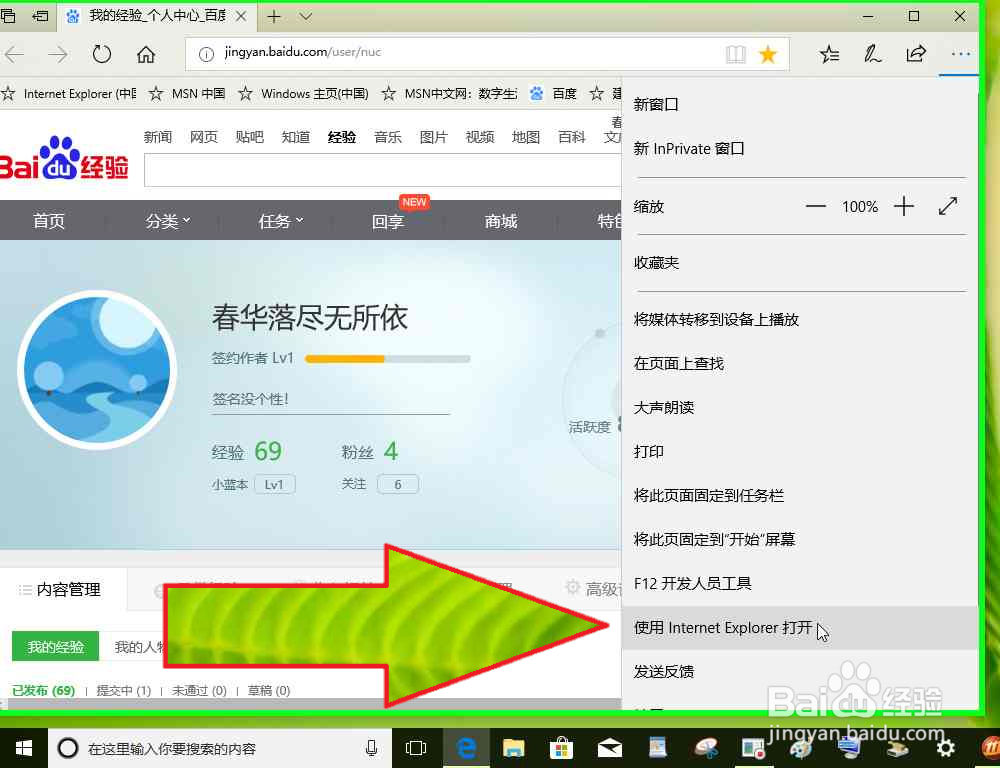Increase zoom with the plus control
This screenshot has width=1000, height=768.
click(903, 206)
